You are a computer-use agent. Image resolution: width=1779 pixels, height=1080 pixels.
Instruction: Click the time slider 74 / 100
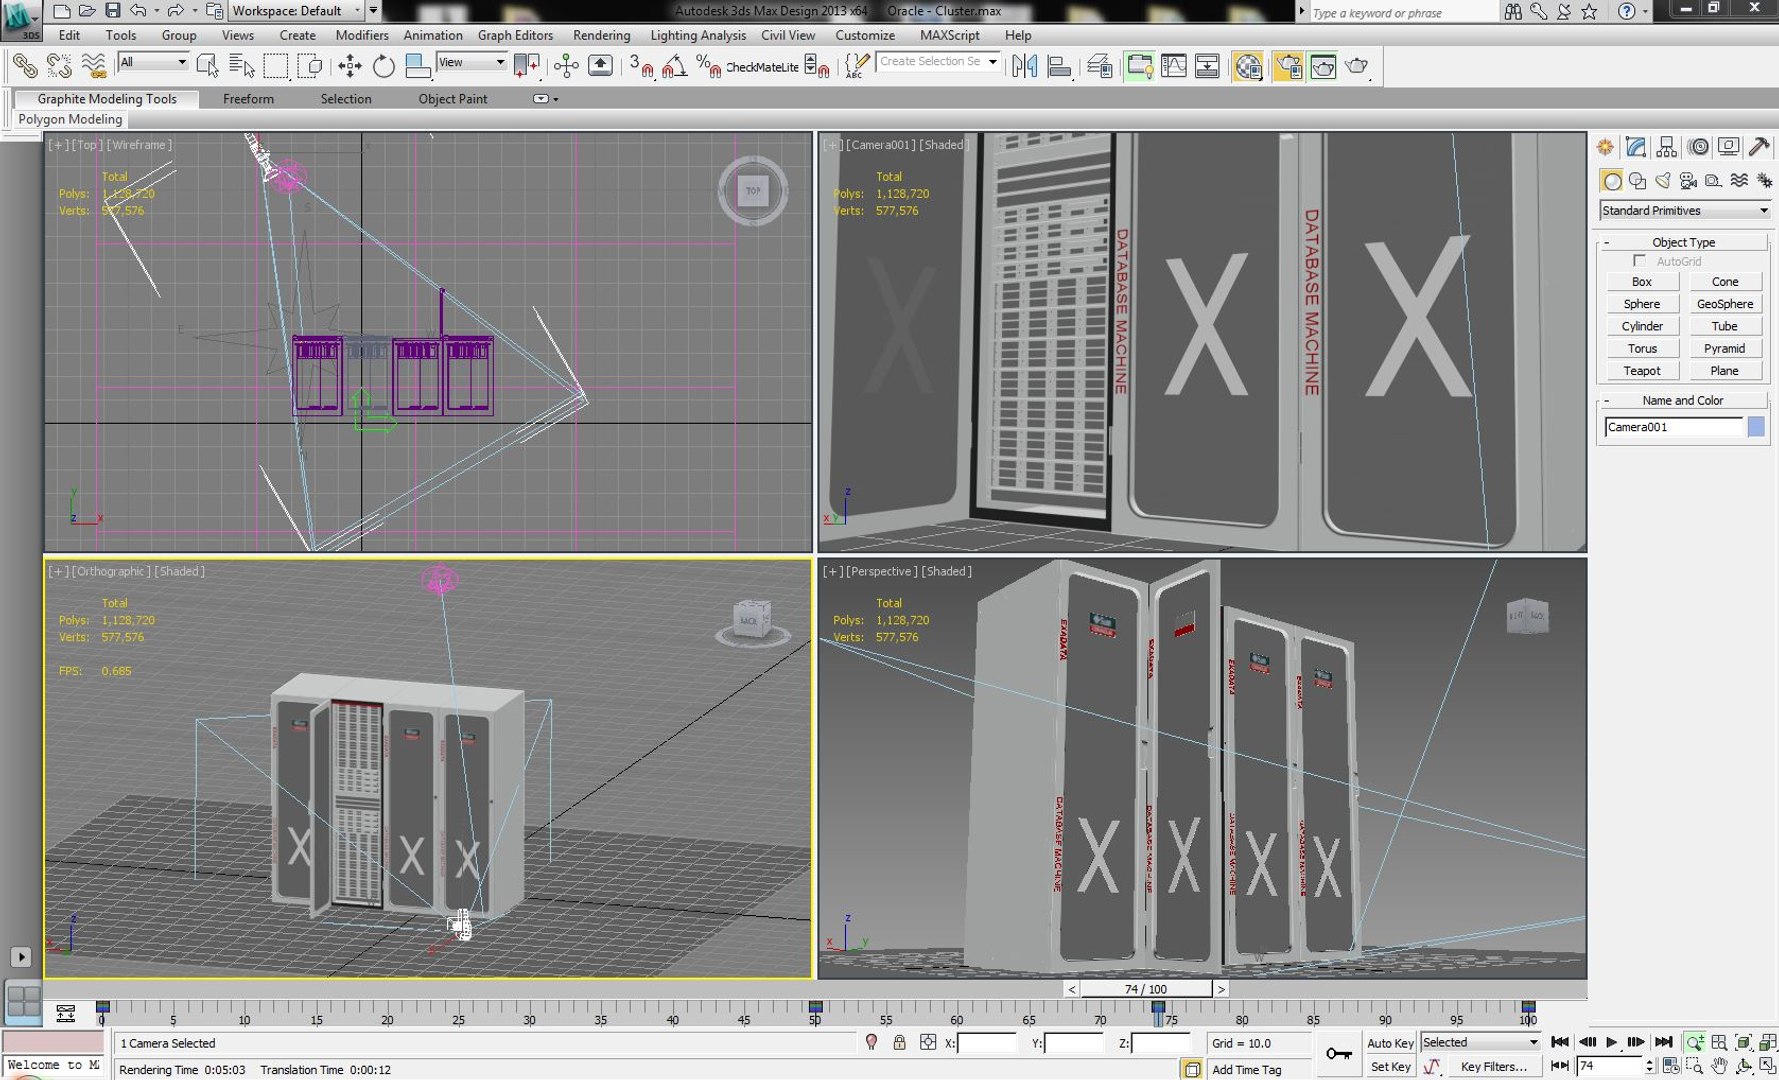point(1145,989)
